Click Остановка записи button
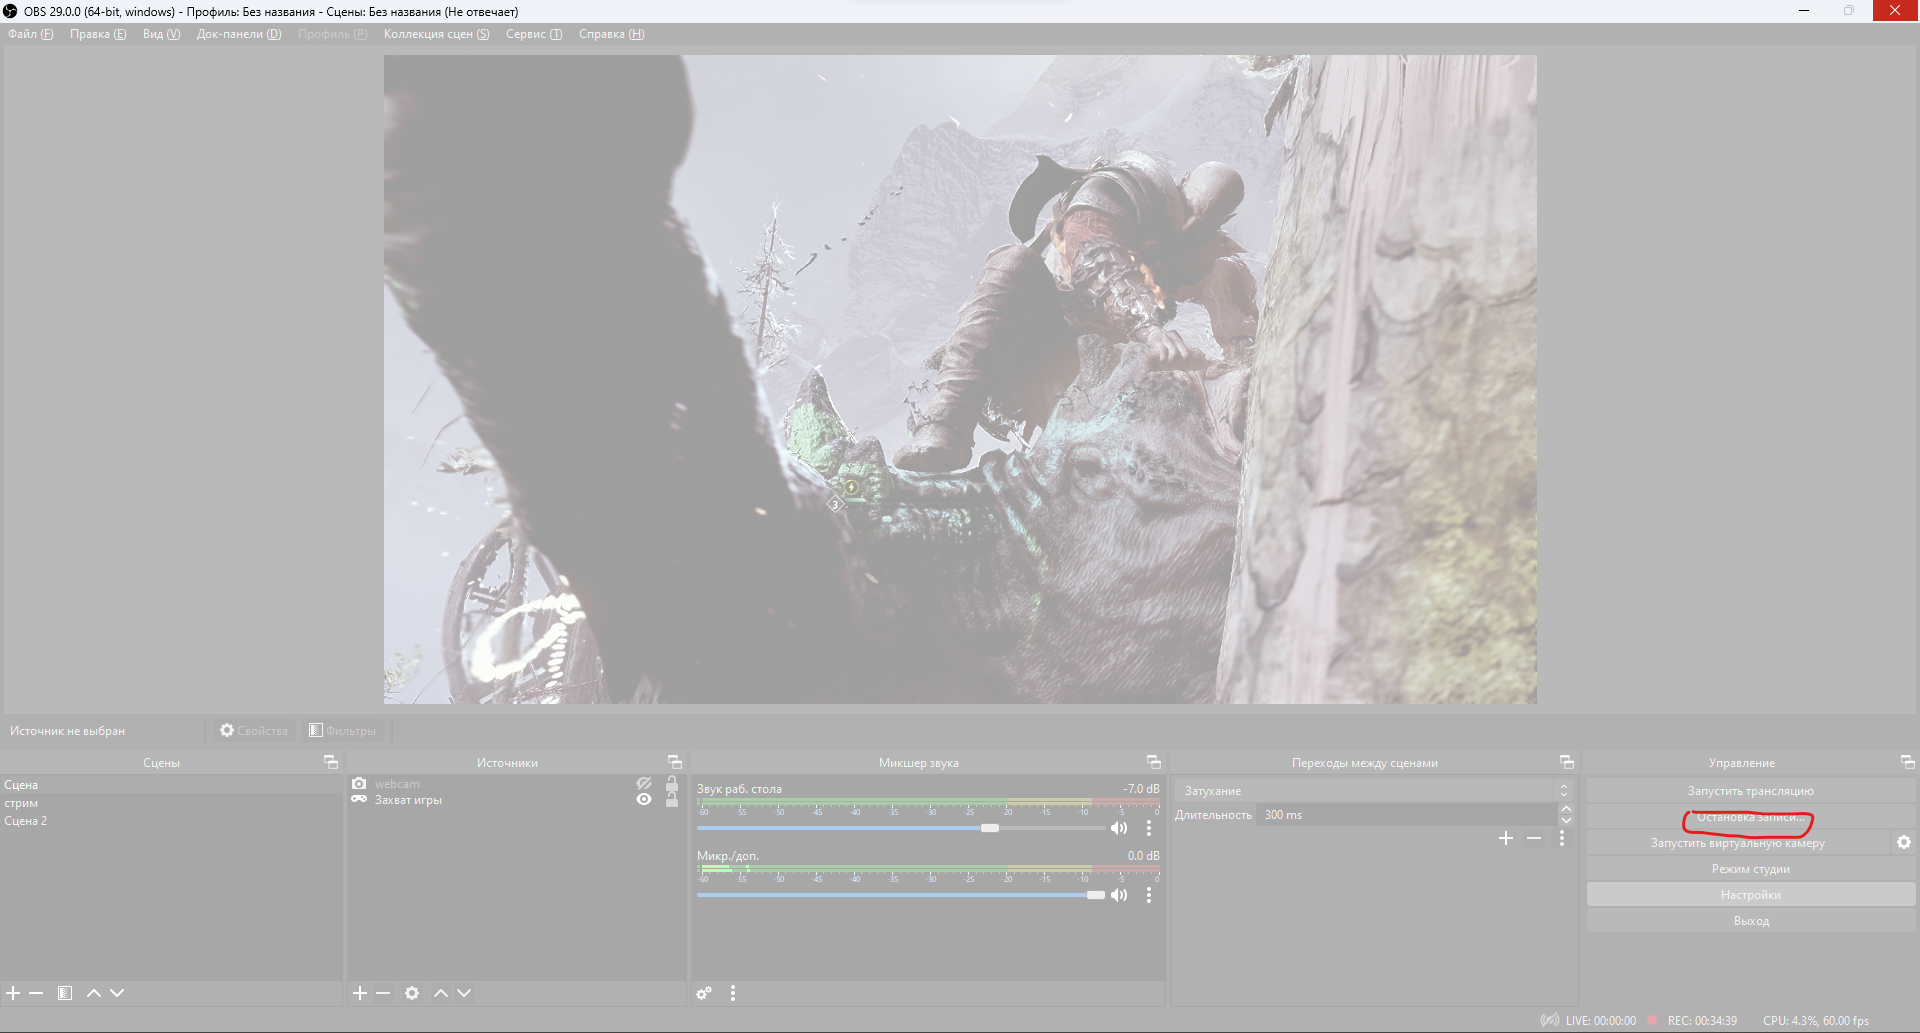This screenshot has width=1920, height=1033. point(1750,817)
